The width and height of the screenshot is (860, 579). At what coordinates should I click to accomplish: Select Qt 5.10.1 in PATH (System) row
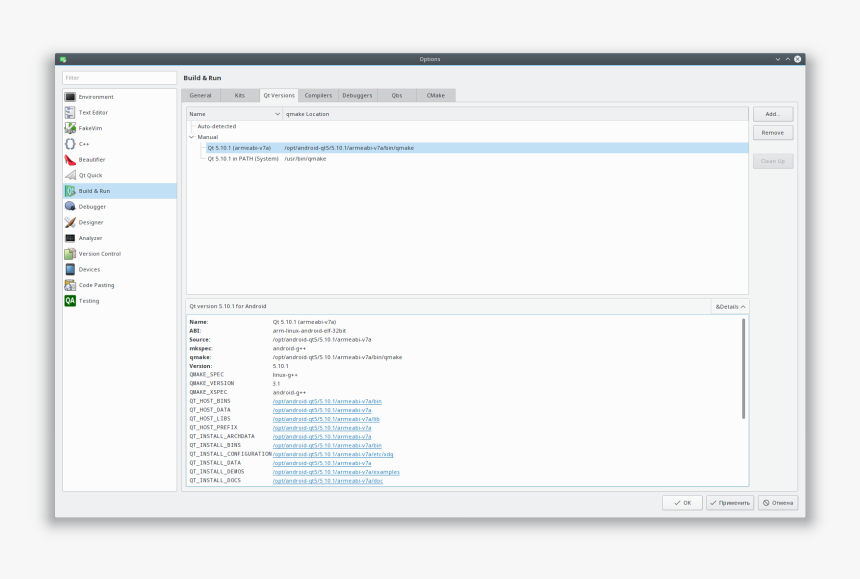point(243,159)
